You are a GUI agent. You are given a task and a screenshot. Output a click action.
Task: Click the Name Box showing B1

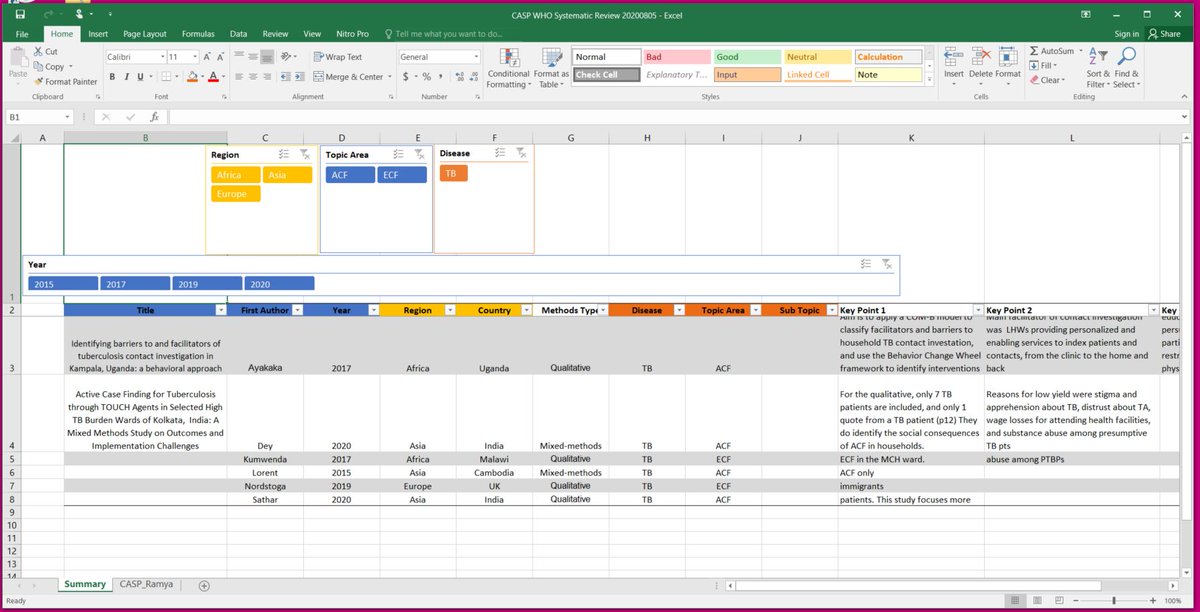[x=37, y=116]
